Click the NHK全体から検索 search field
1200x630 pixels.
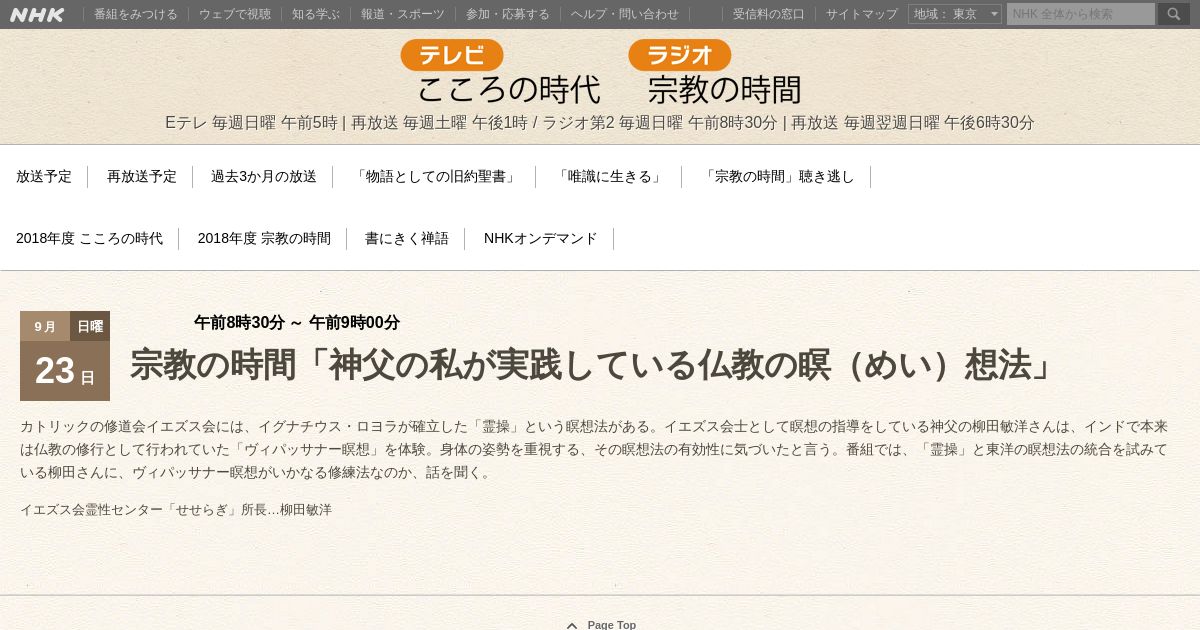click(1081, 14)
